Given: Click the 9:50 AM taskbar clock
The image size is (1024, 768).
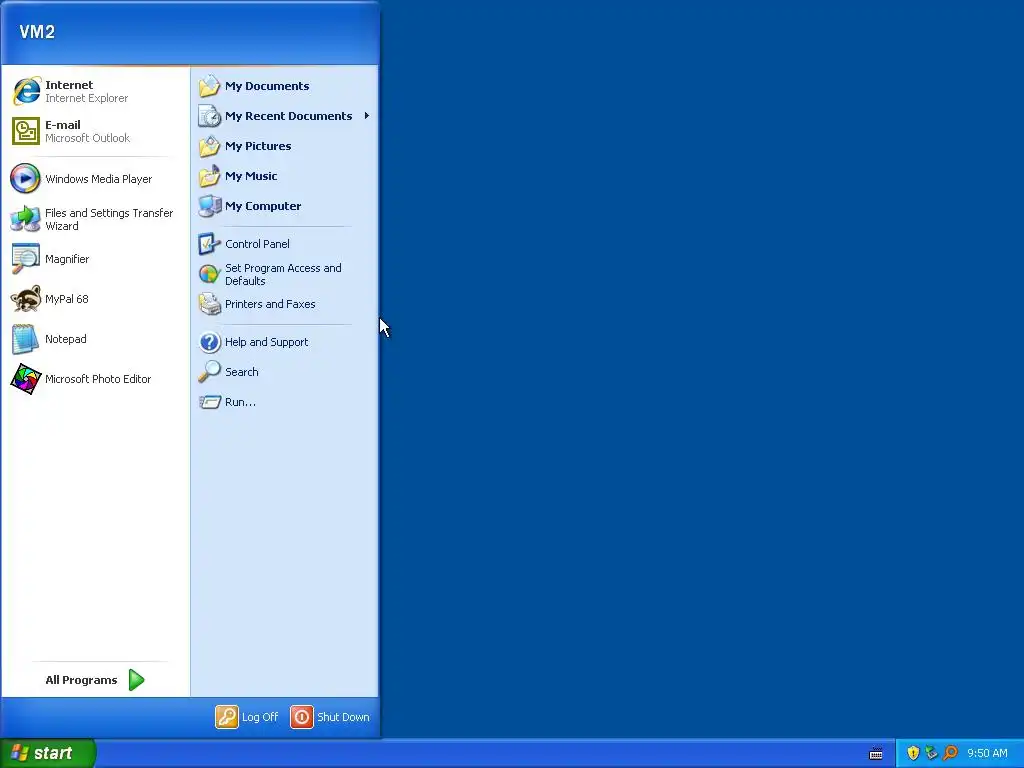Looking at the screenshot, I should click(x=987, y=754).
